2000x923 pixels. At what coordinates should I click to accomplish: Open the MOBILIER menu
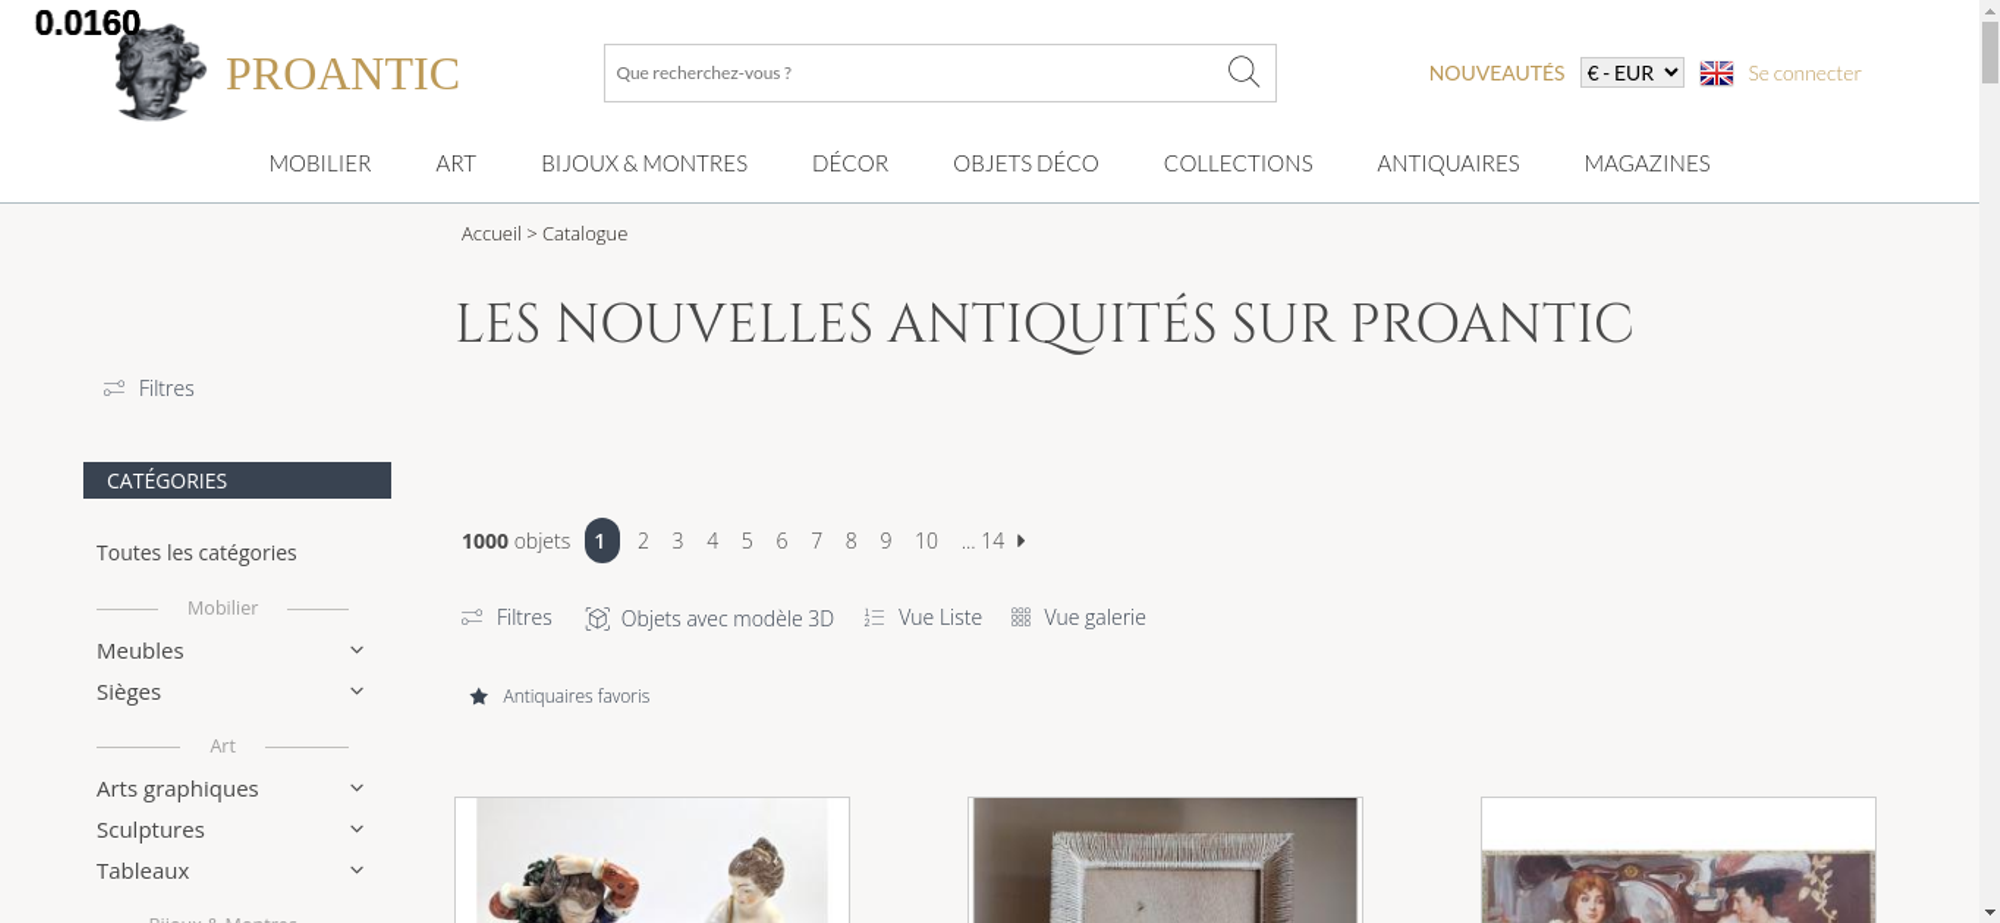(x=320, y=163)
